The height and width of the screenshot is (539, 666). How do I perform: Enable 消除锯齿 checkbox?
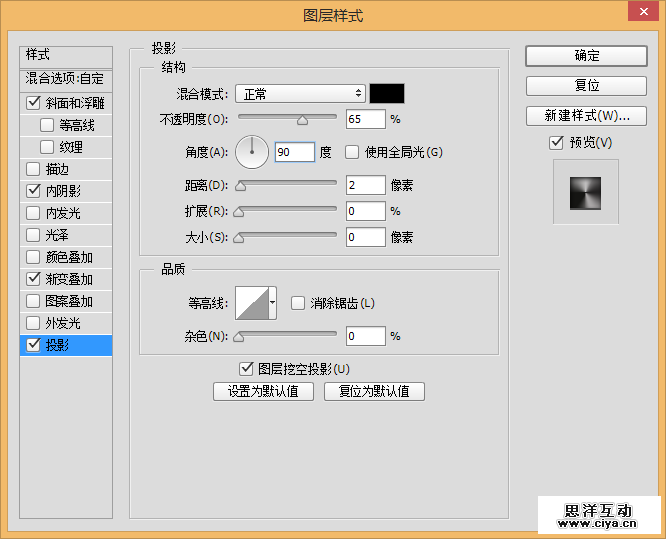[298, 303]
